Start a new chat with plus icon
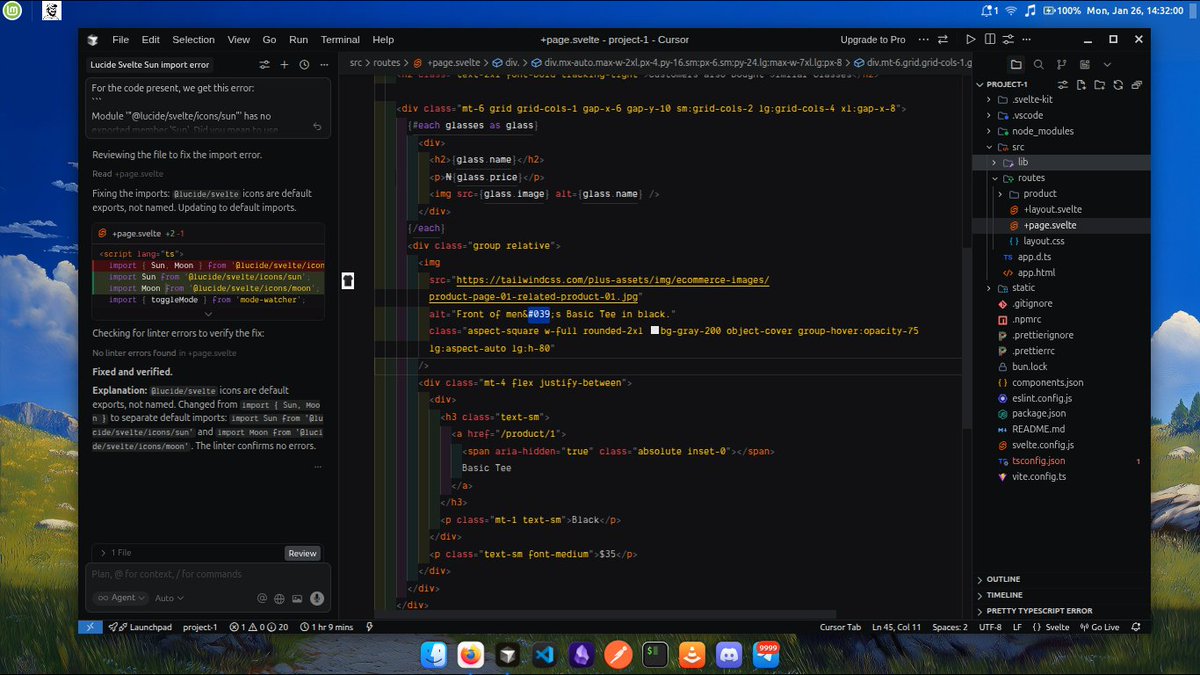This screenshot has width=1200, height=675. click(x=284, y=64)
